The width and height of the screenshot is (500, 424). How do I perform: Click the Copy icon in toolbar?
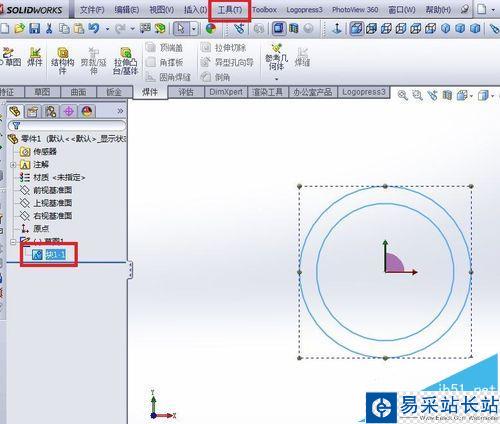click(x=64, y=28)
